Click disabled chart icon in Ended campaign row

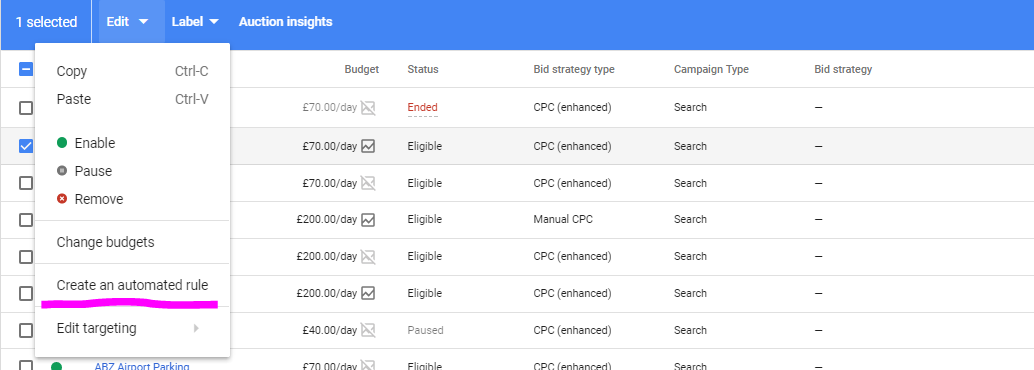click(368, 108)
